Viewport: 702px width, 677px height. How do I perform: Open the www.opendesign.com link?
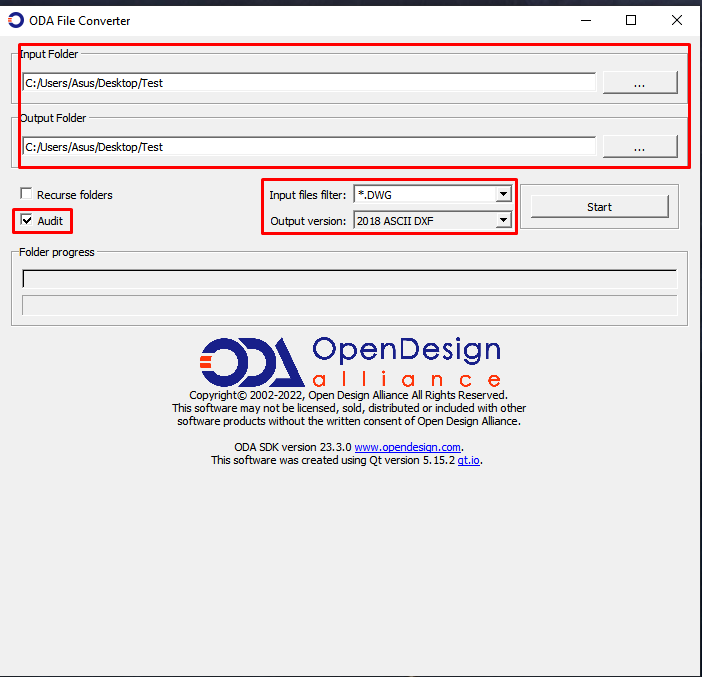(407, 447)
